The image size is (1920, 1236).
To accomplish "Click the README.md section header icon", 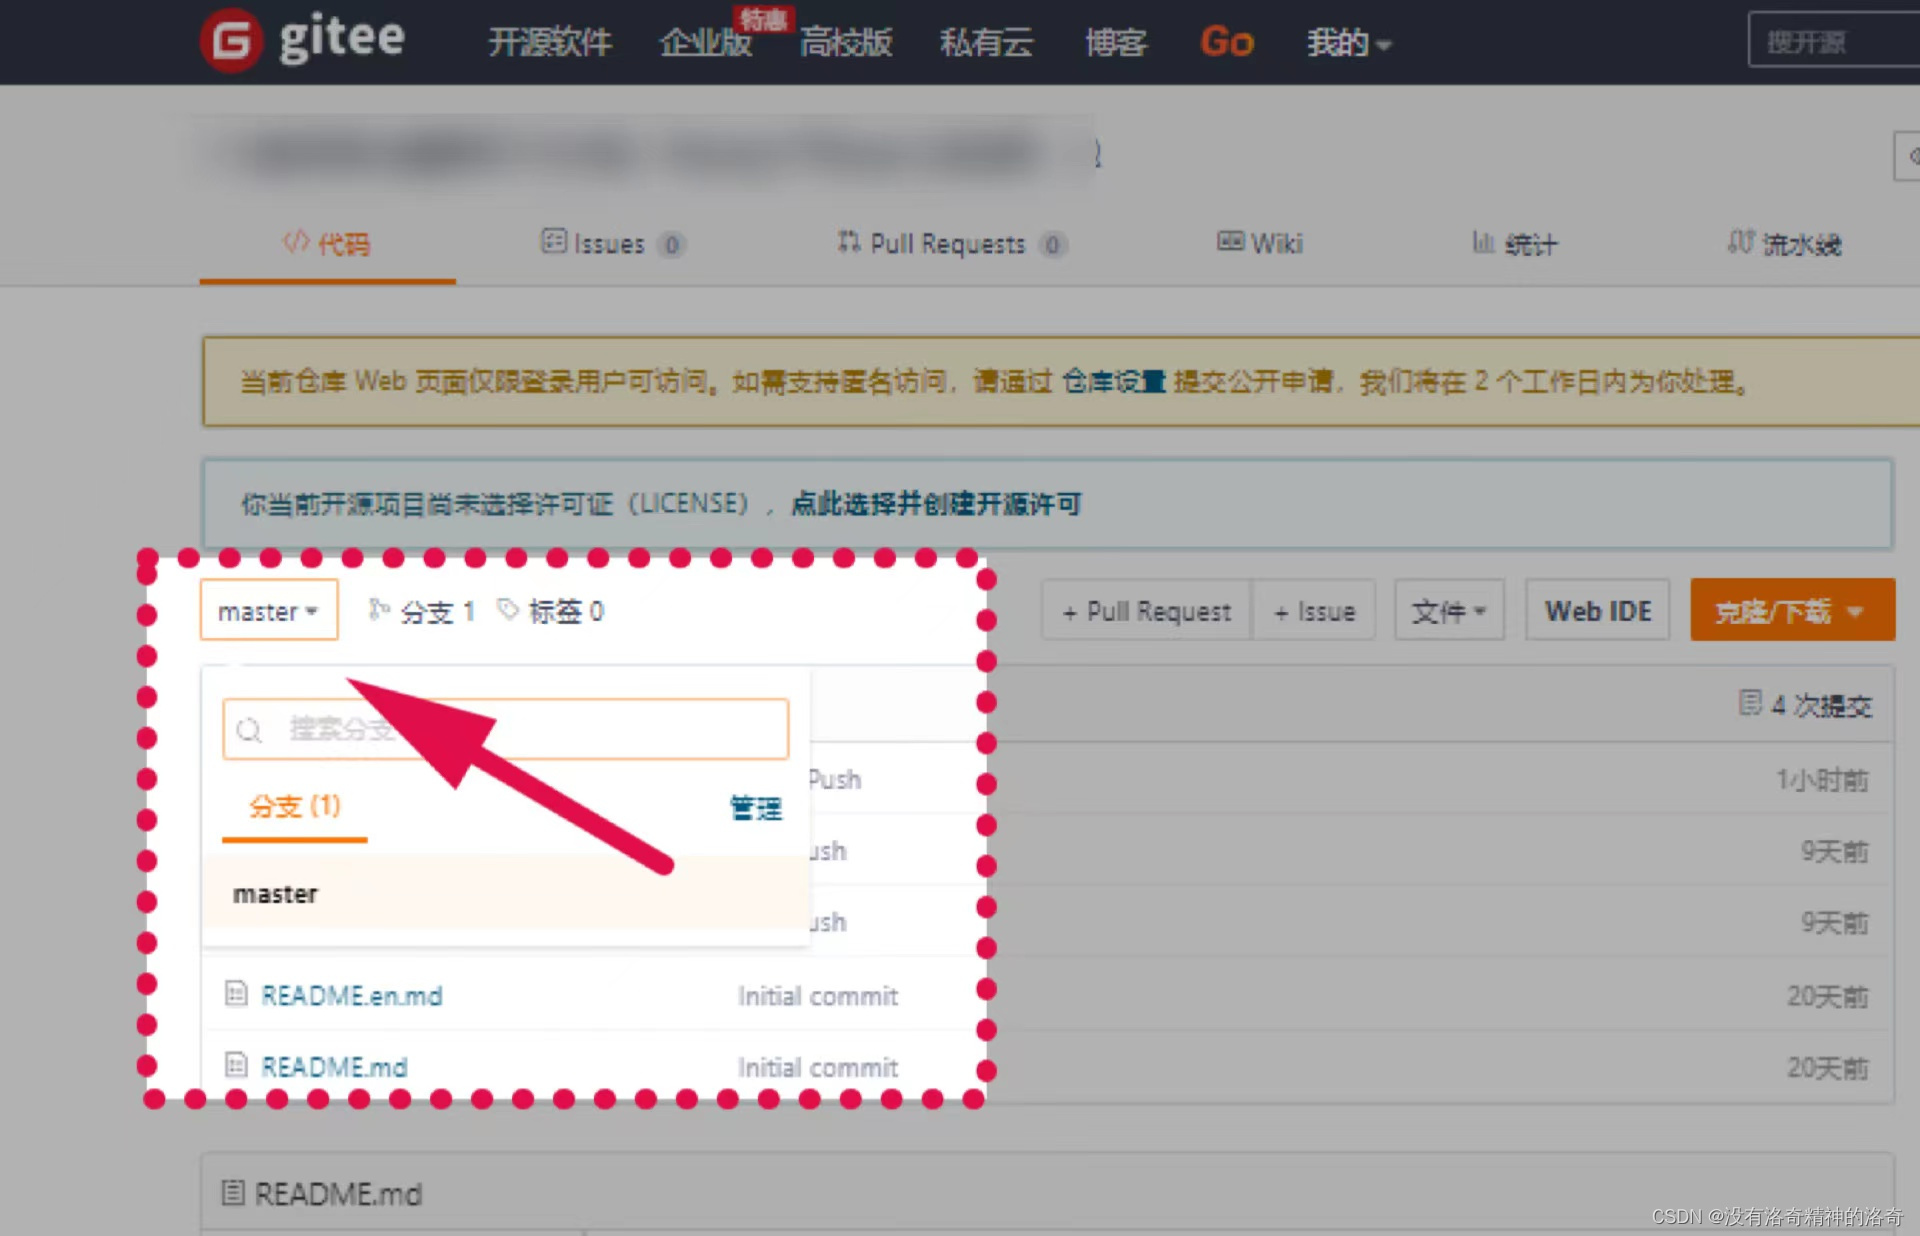I will [x=233, y=1192].
